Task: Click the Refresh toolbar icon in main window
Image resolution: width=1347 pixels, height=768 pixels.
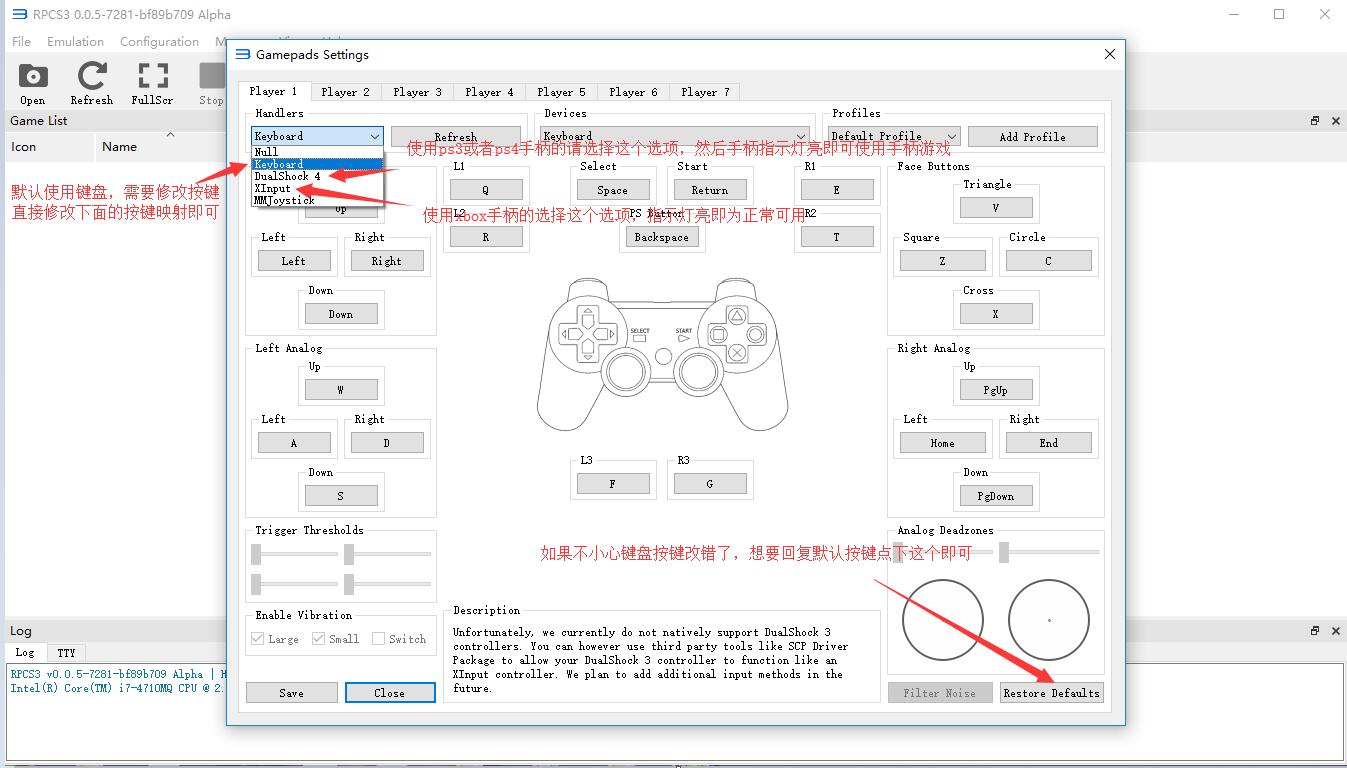Action: (x=92, y=82)
